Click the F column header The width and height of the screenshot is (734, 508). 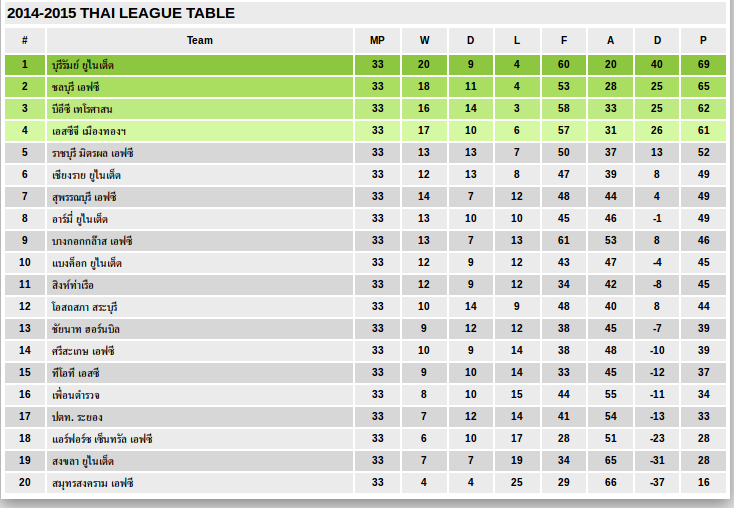(564, 40)
